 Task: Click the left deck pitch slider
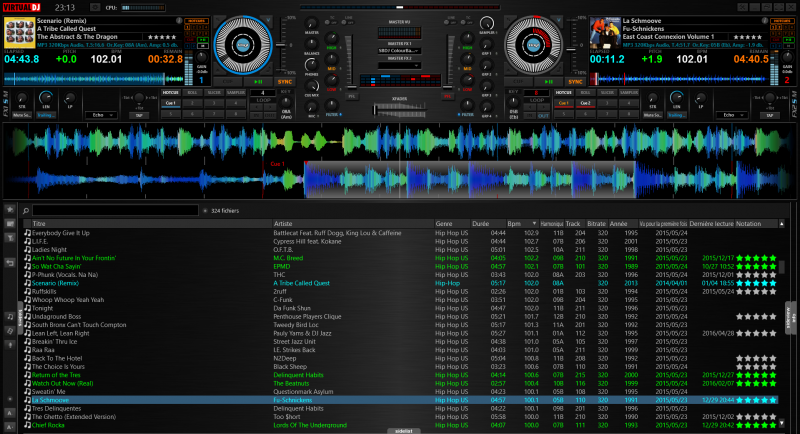[x=281, y=45]
